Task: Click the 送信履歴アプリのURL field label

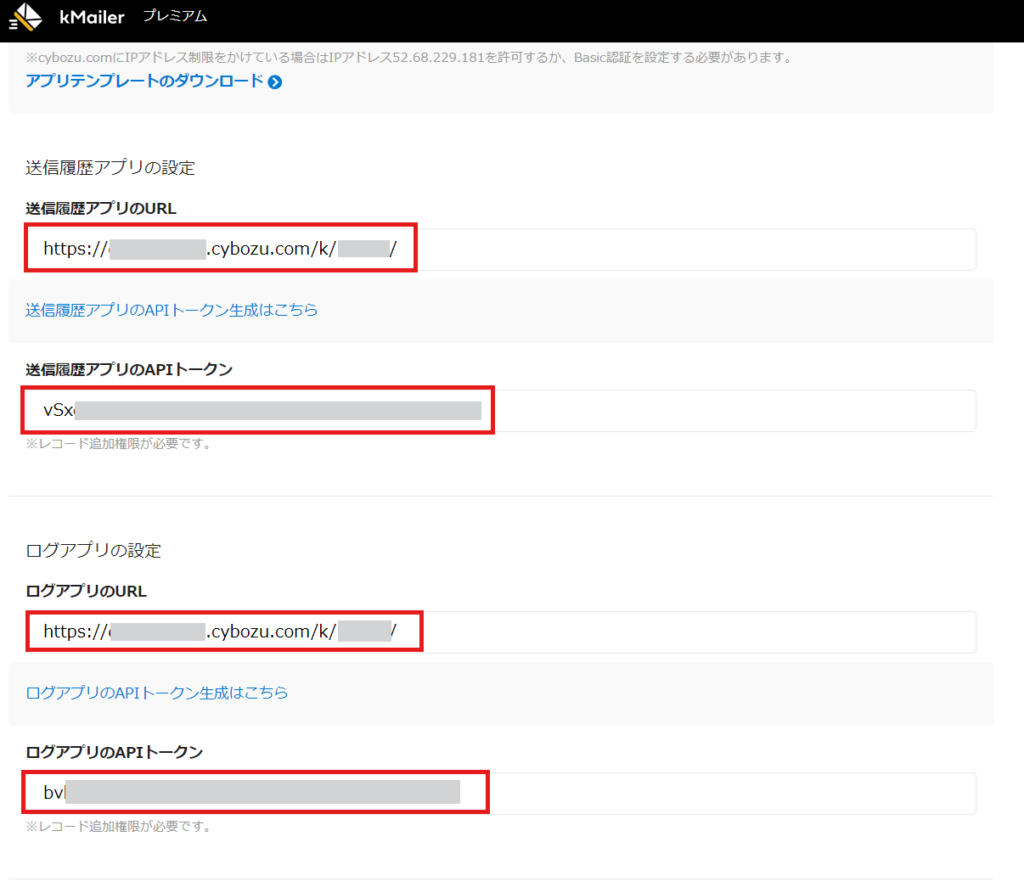Action: pos(100,208)
